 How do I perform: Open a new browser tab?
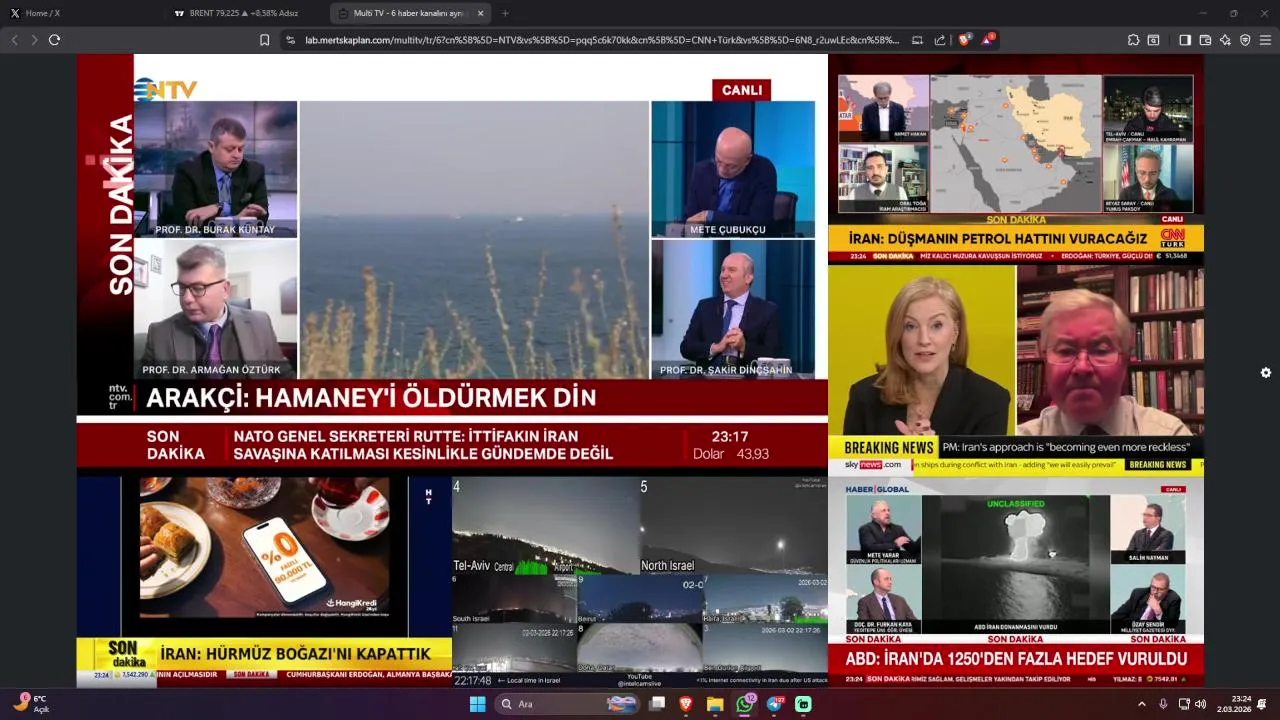pos(505,13)
